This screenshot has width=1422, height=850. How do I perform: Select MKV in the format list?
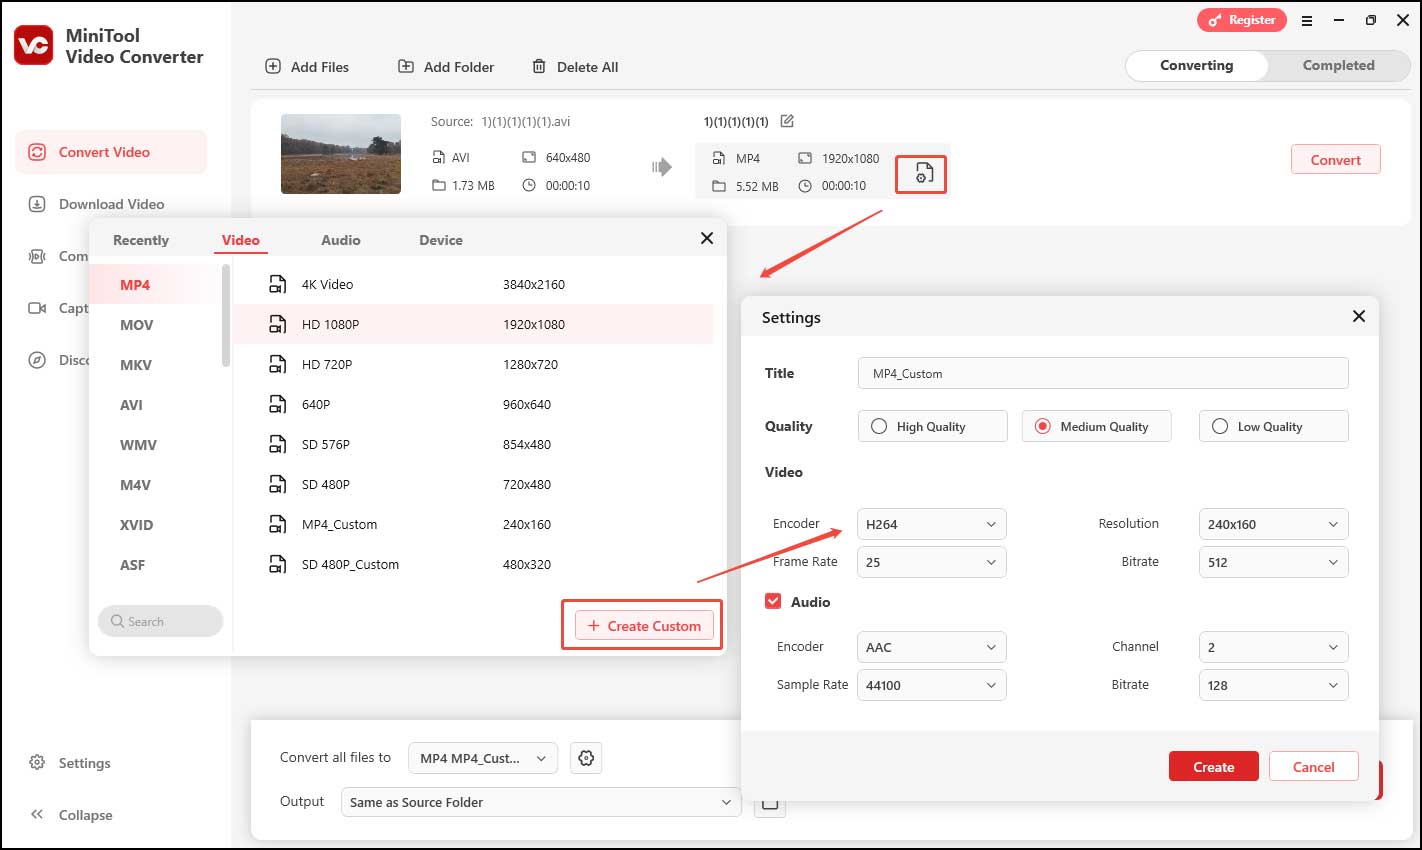(136, 365)
